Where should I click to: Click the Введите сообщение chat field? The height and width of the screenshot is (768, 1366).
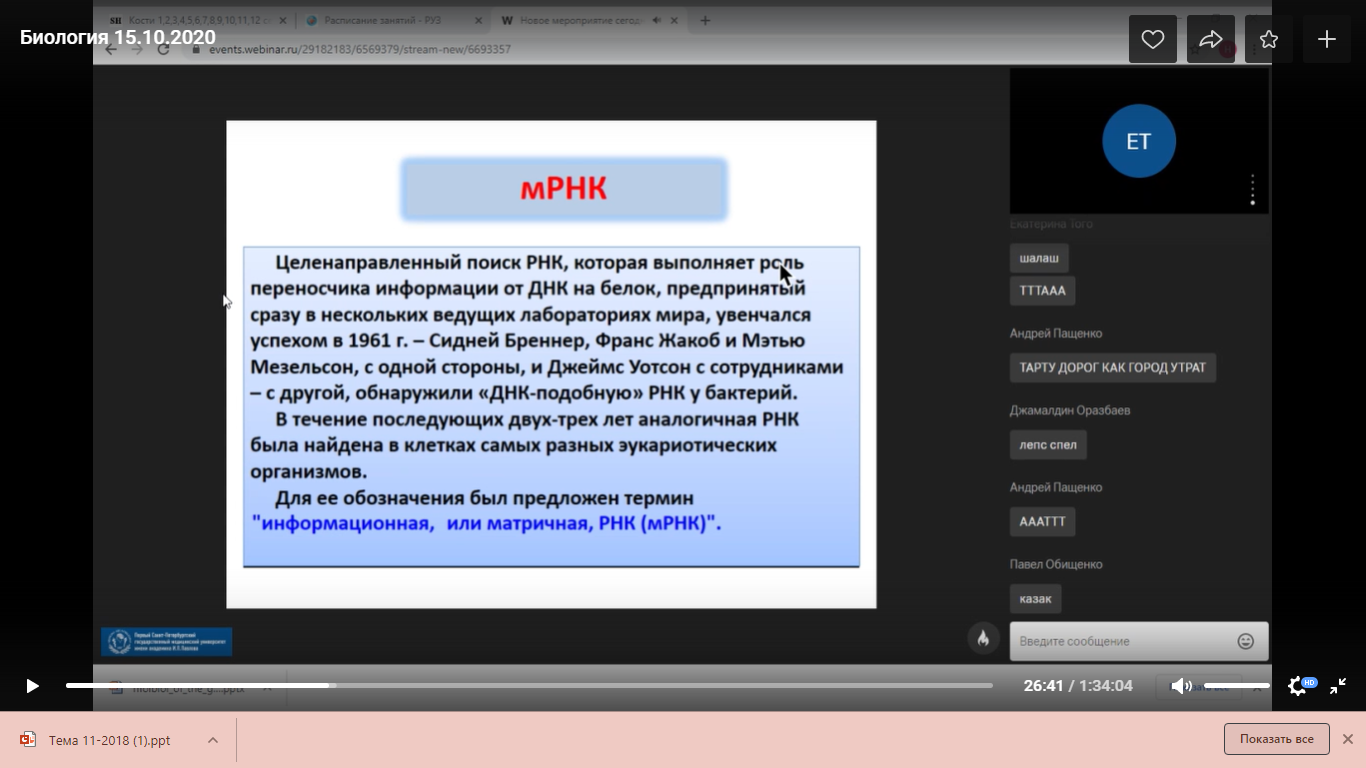point(1139,641)
